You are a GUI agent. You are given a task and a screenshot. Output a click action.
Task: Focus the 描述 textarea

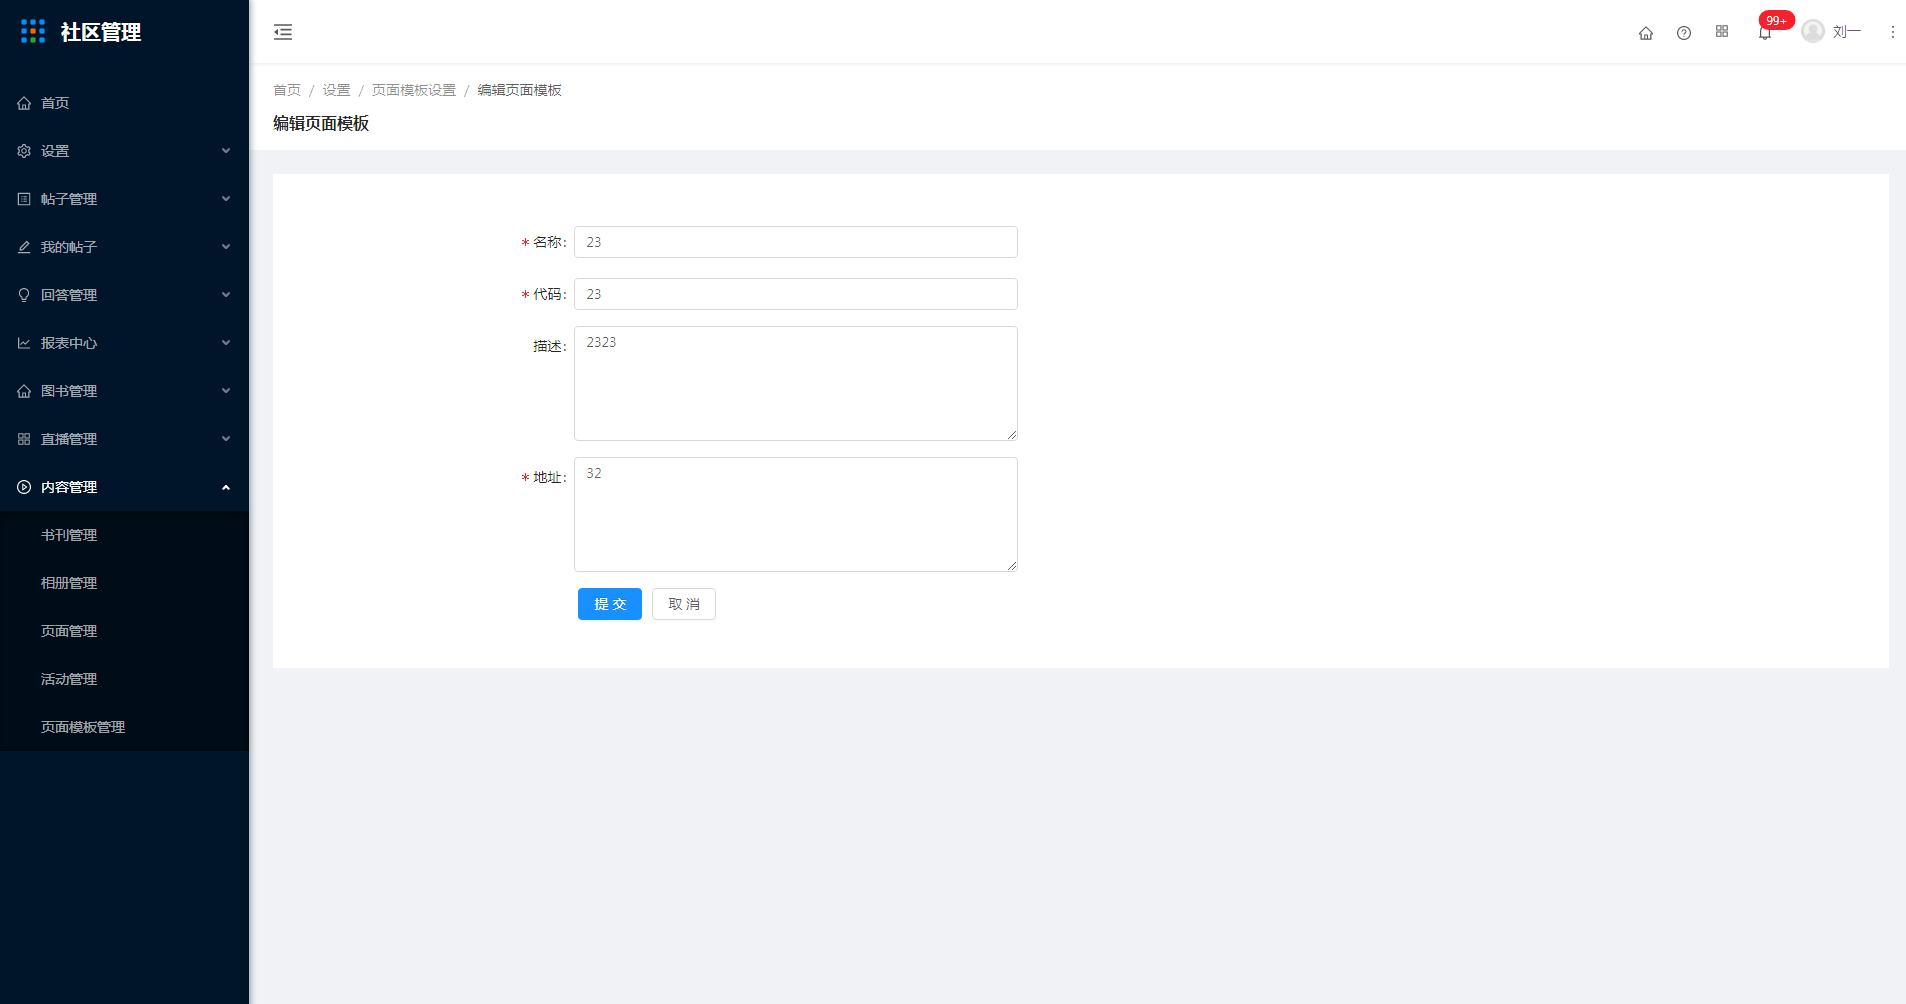(x=796, y=383)
